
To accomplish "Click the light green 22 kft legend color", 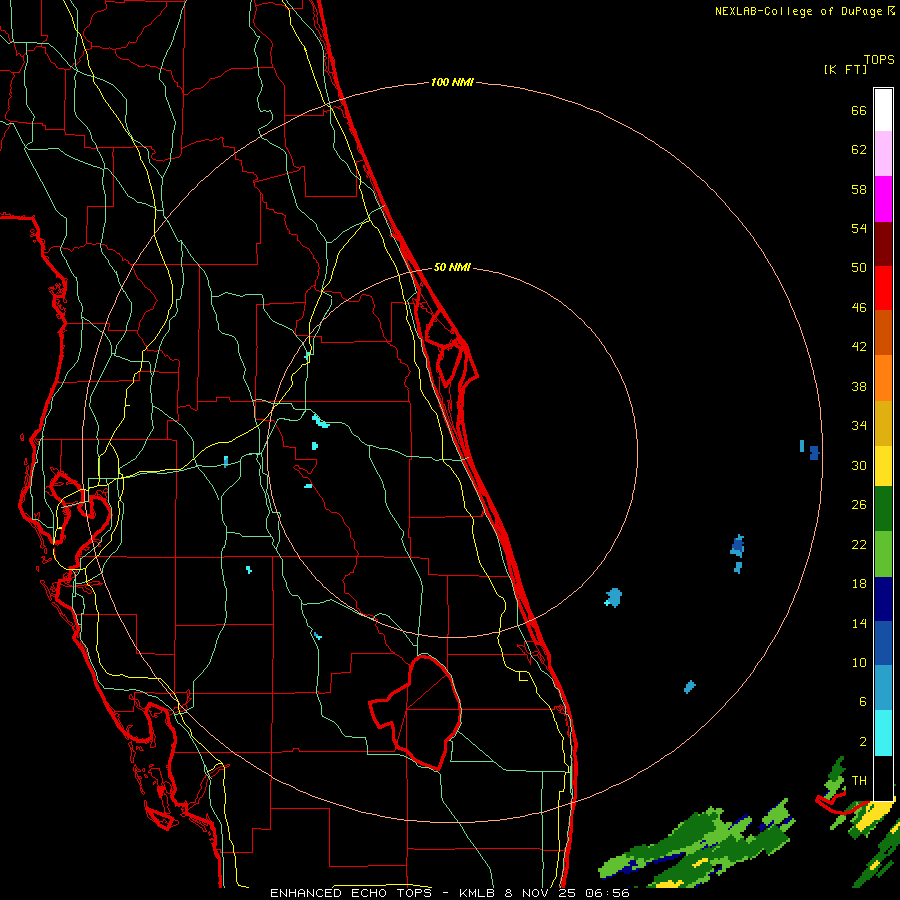I will pyautogui.click(x=883, y=554).
